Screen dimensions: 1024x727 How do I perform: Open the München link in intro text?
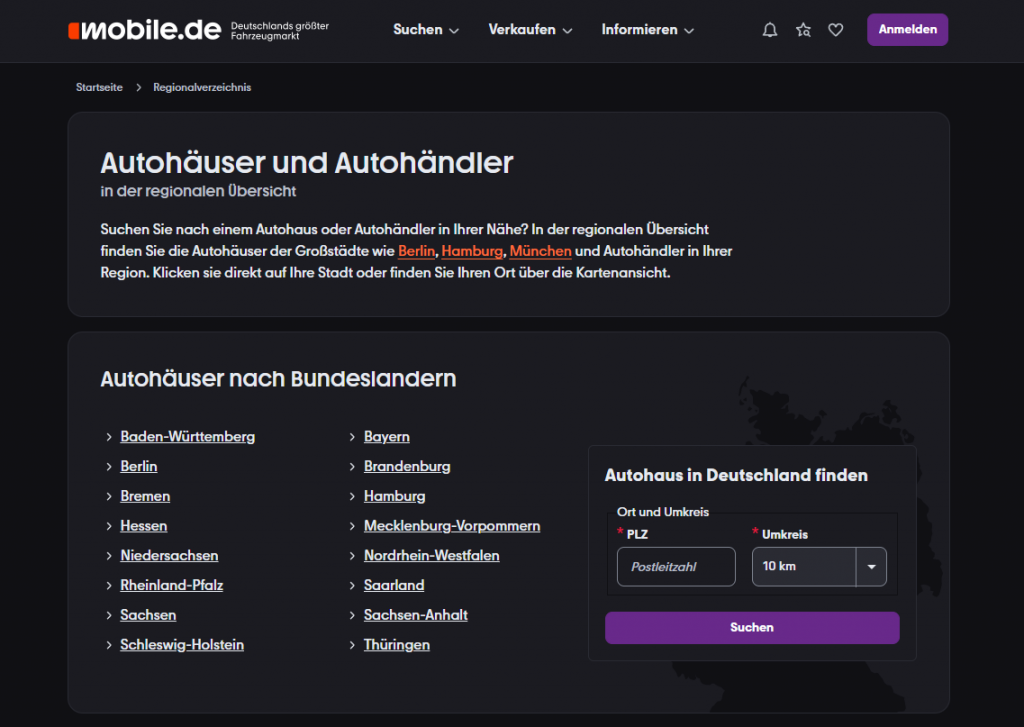click(x=540, y=251)
